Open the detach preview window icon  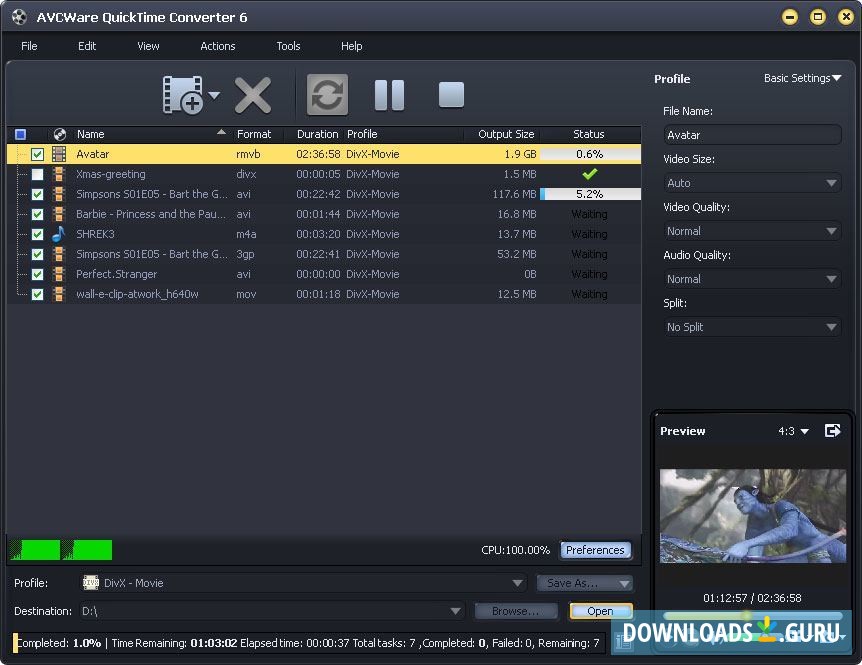[833, 430]
